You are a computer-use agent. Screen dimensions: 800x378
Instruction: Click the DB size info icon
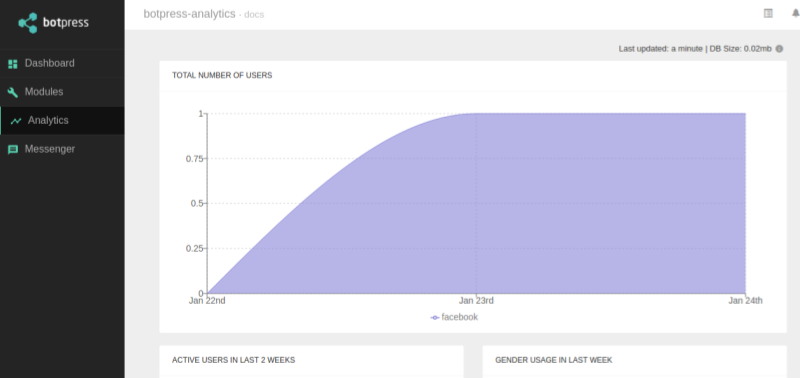pyautogui.click(x=779, y=49)
